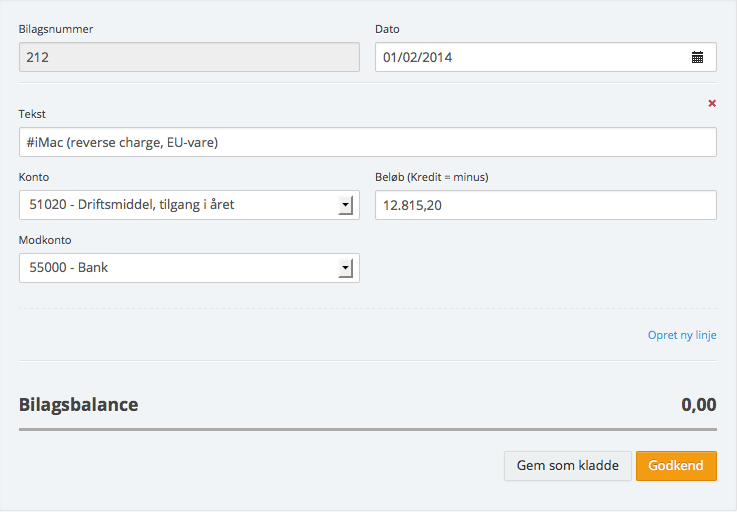Screen dimensions: 737x512
Task: Open the calendar date picker icon
Action: [x=697, y=57]
